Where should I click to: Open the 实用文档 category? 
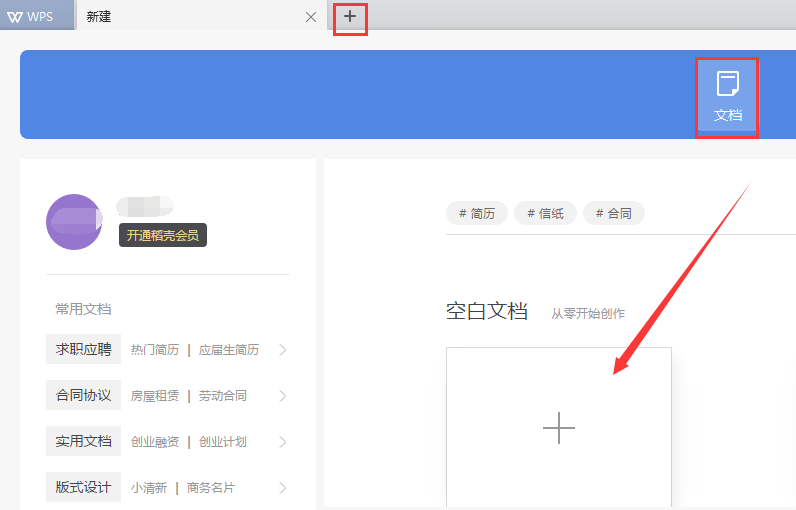tap(83, 441)
